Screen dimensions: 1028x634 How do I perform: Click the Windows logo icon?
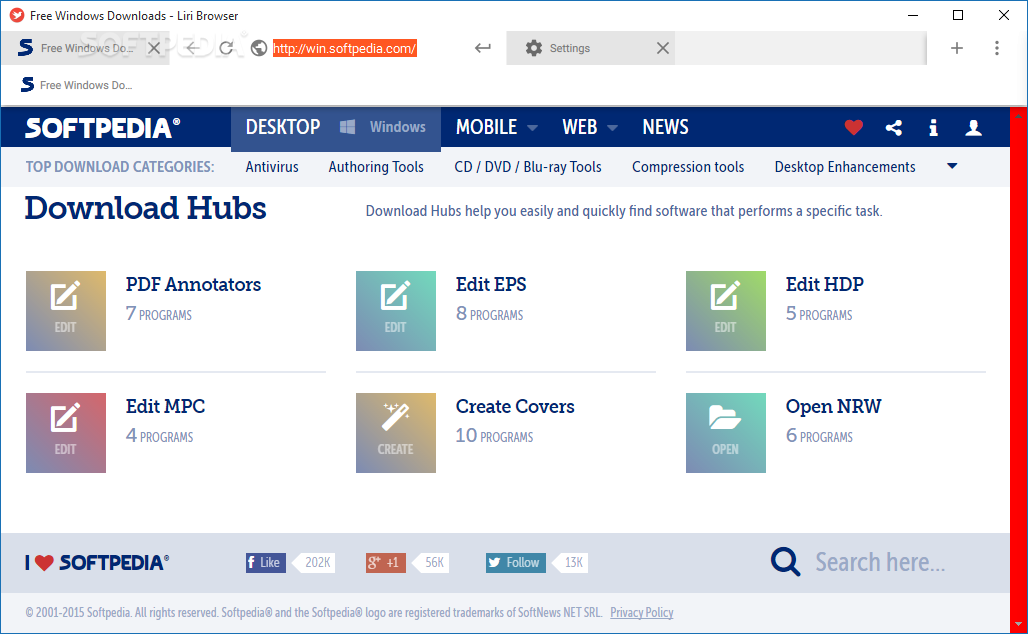tap(347, 127)
